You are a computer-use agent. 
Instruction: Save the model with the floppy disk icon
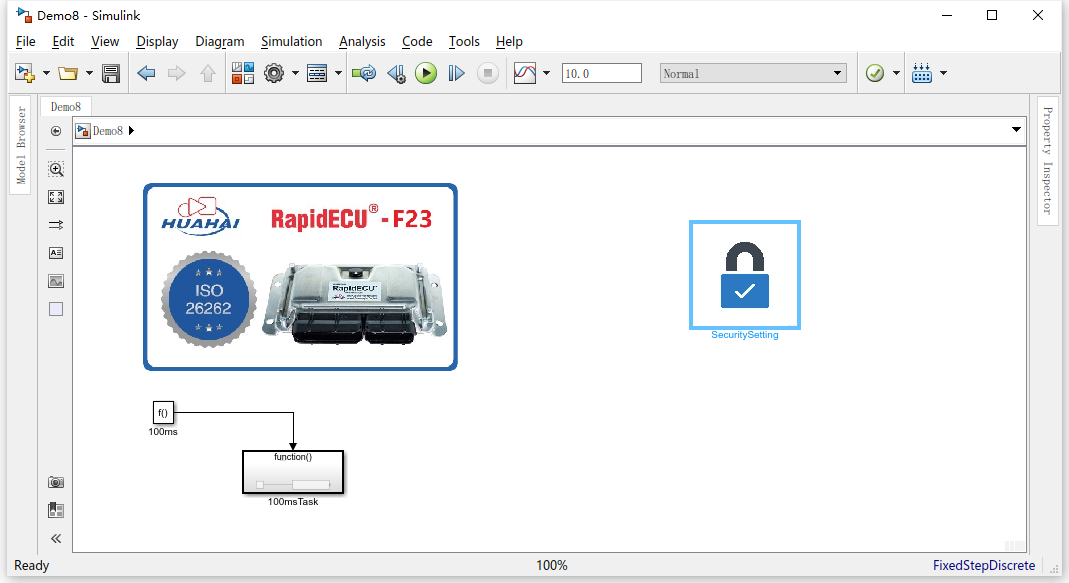[x=111, y=73]
